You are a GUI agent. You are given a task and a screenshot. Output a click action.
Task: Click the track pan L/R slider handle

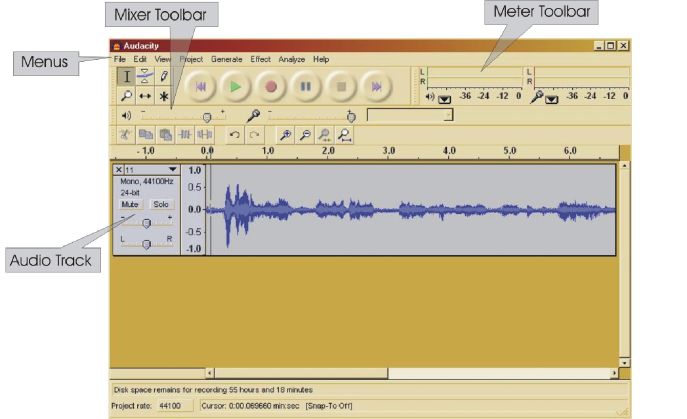147,244
